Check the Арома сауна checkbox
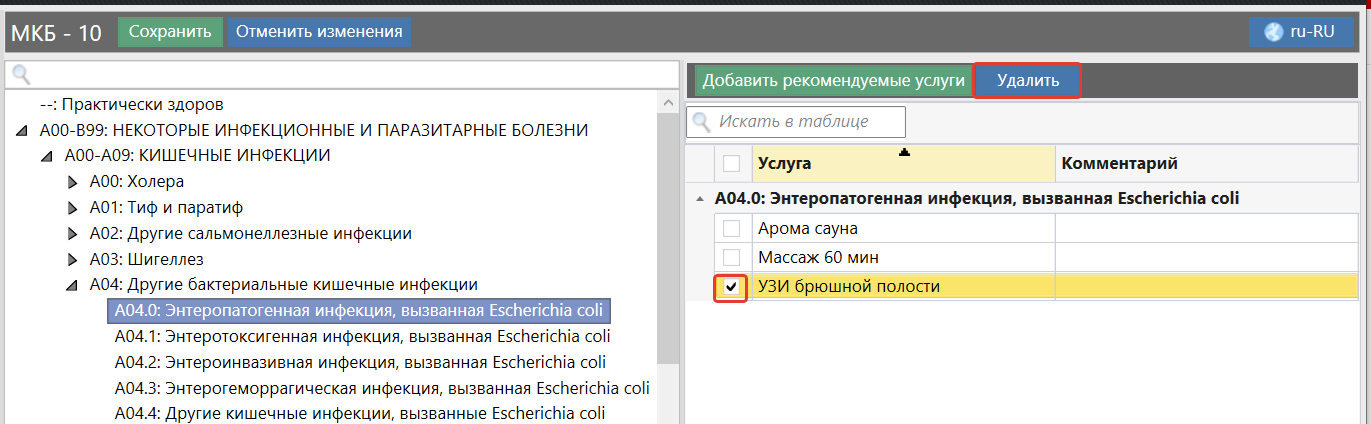 (x=732, y=229)
